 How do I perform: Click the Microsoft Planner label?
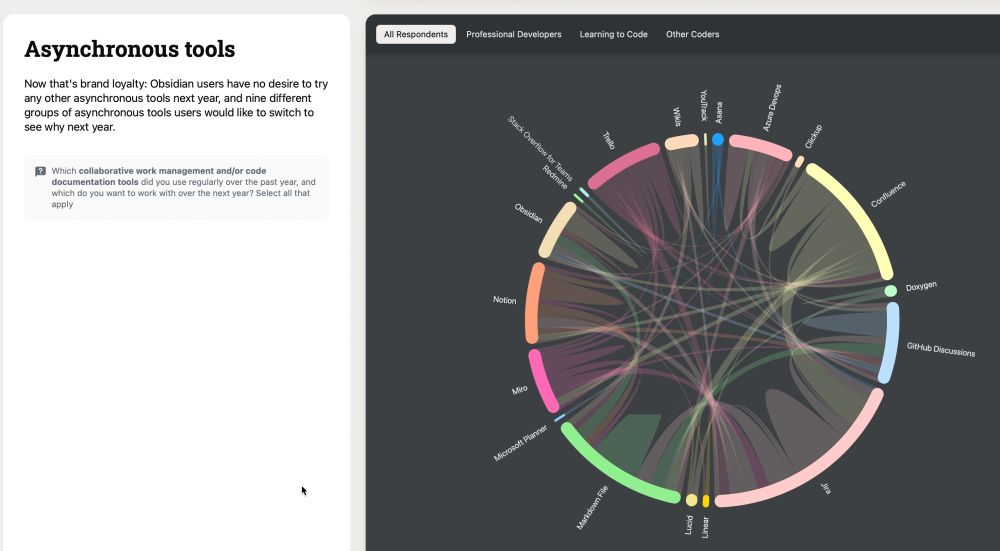tap(520, 443)
